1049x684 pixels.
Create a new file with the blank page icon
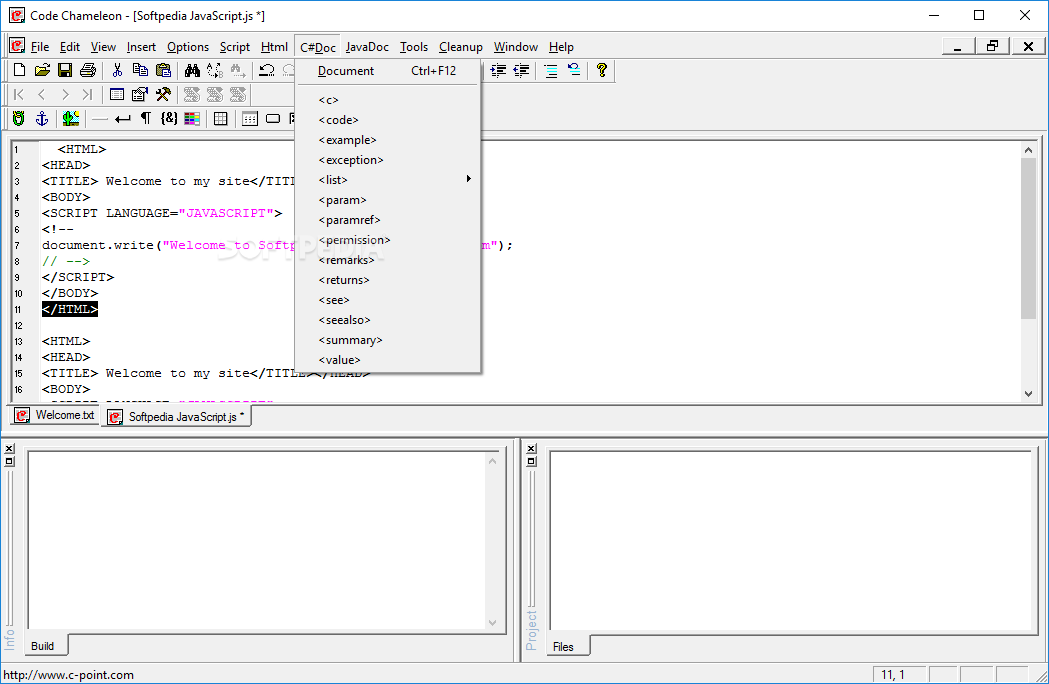tap(19, 70)
